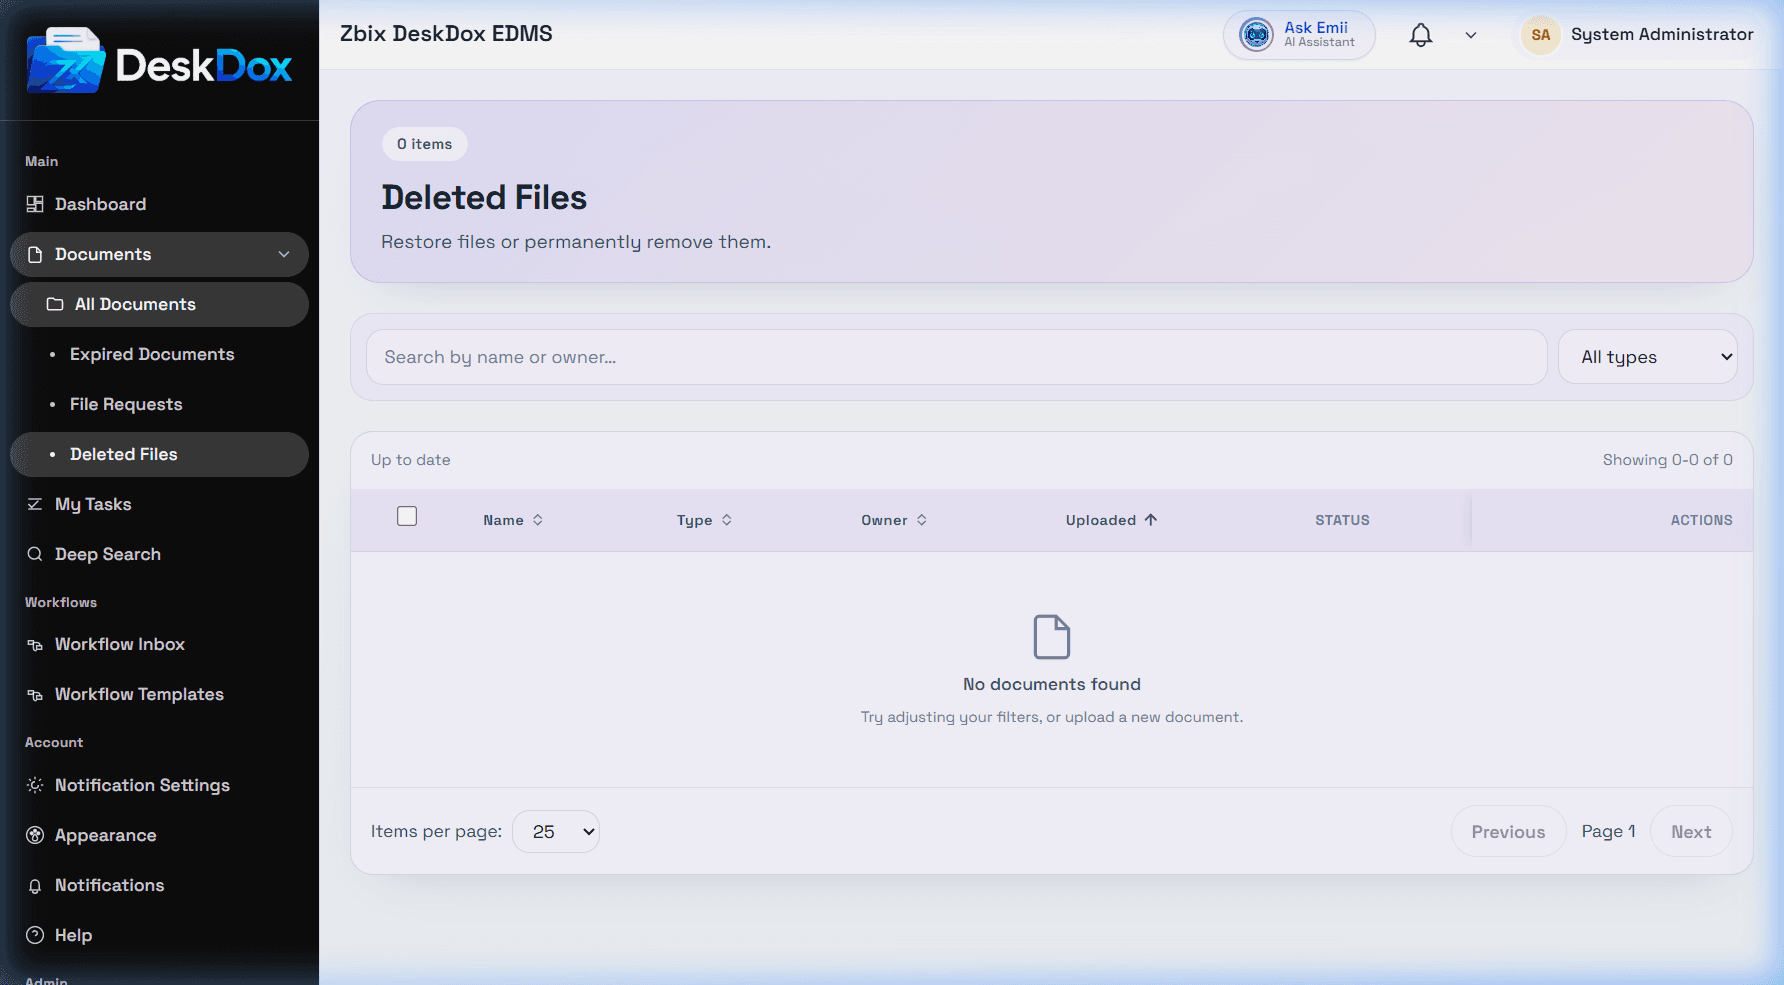Toggle the select-all checkbox in table header
1784x985 pixels.
[x=407, y=516]
